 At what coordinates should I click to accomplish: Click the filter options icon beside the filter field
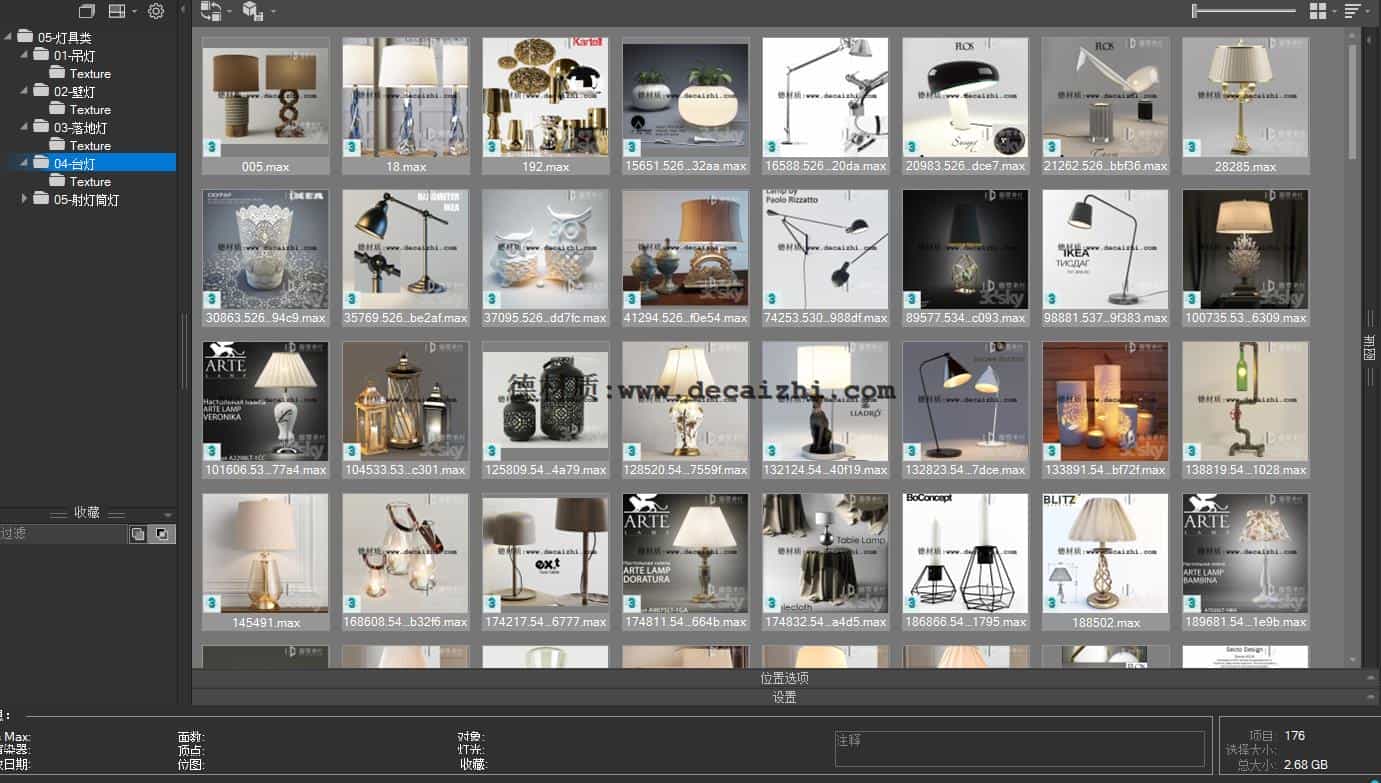click(140, 533)
